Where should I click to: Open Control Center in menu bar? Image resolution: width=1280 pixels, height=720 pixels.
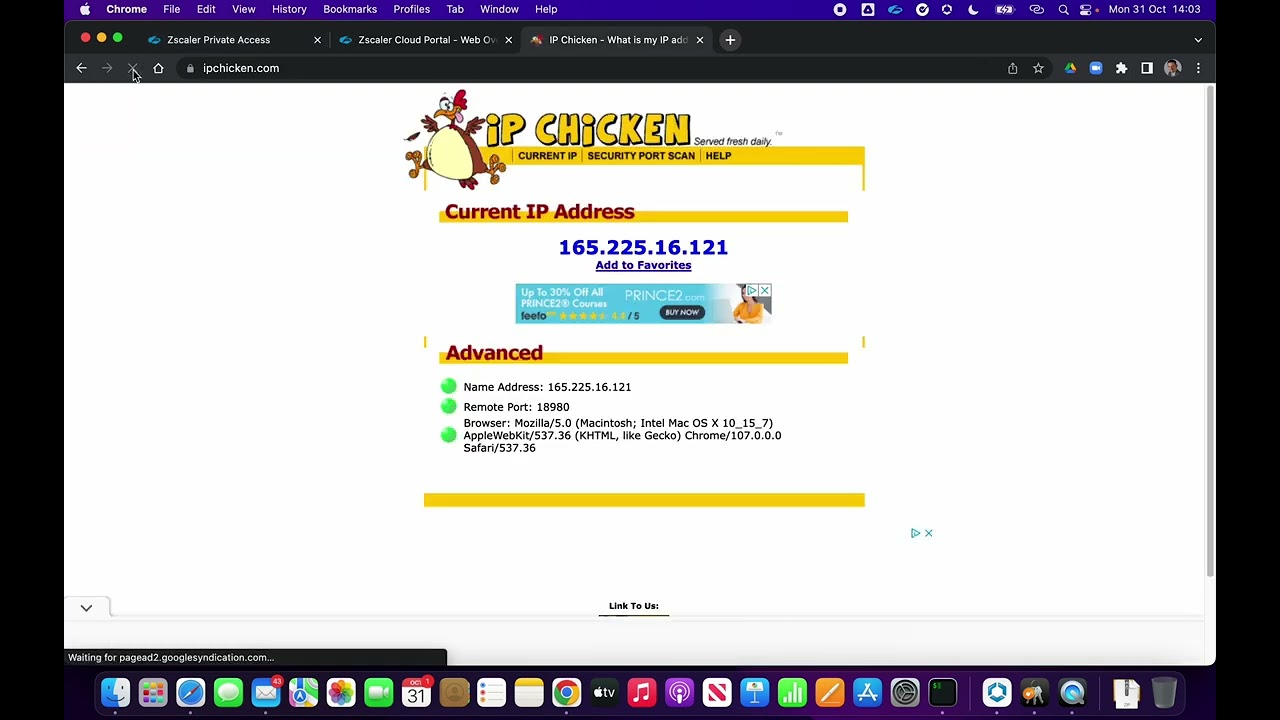(1086, 9)
